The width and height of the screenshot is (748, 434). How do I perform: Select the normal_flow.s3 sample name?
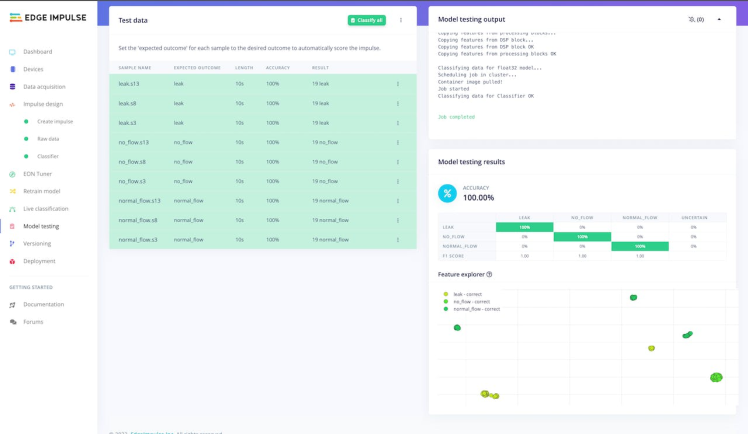(138, 240)
